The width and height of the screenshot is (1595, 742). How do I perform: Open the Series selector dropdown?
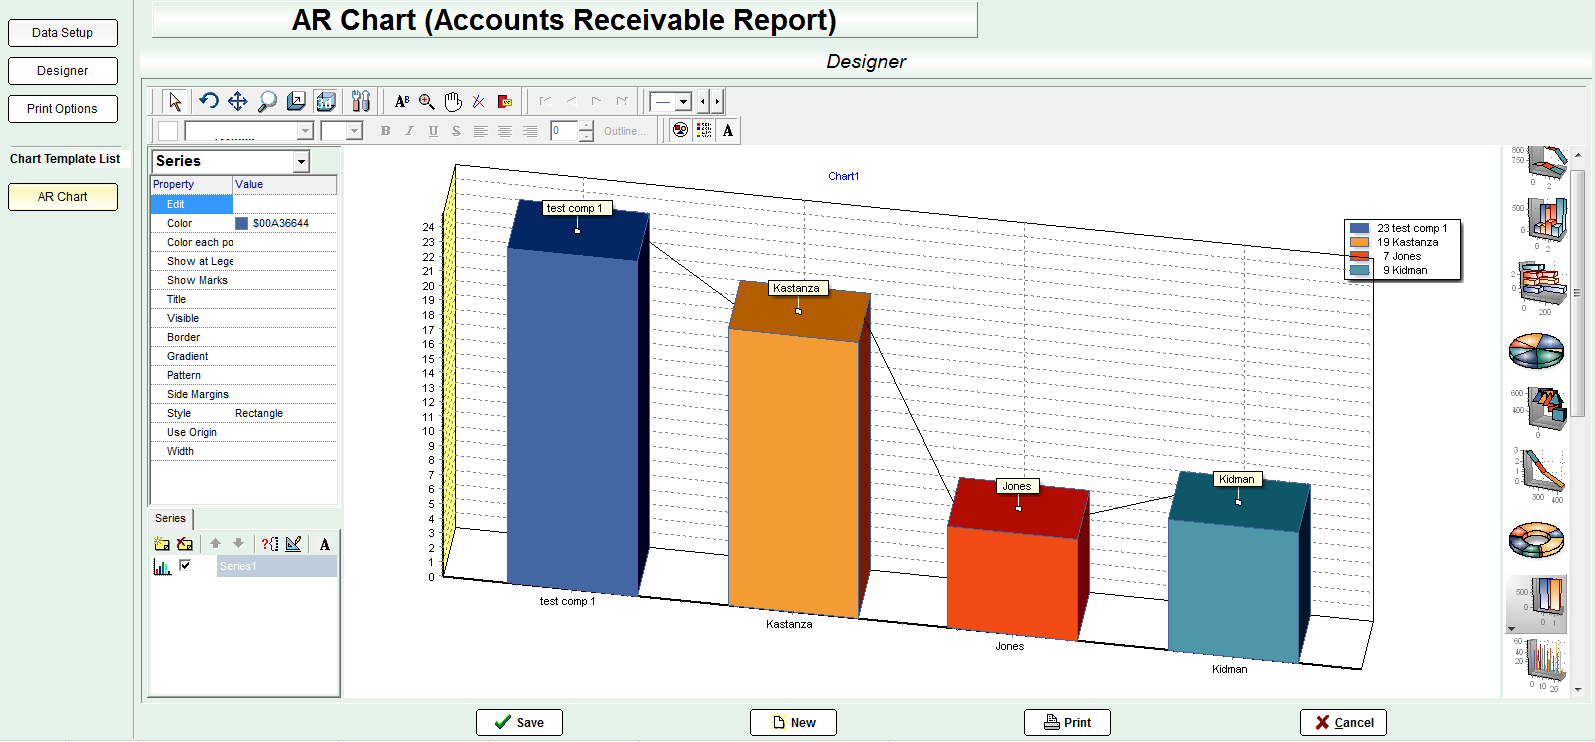point(301,162)
